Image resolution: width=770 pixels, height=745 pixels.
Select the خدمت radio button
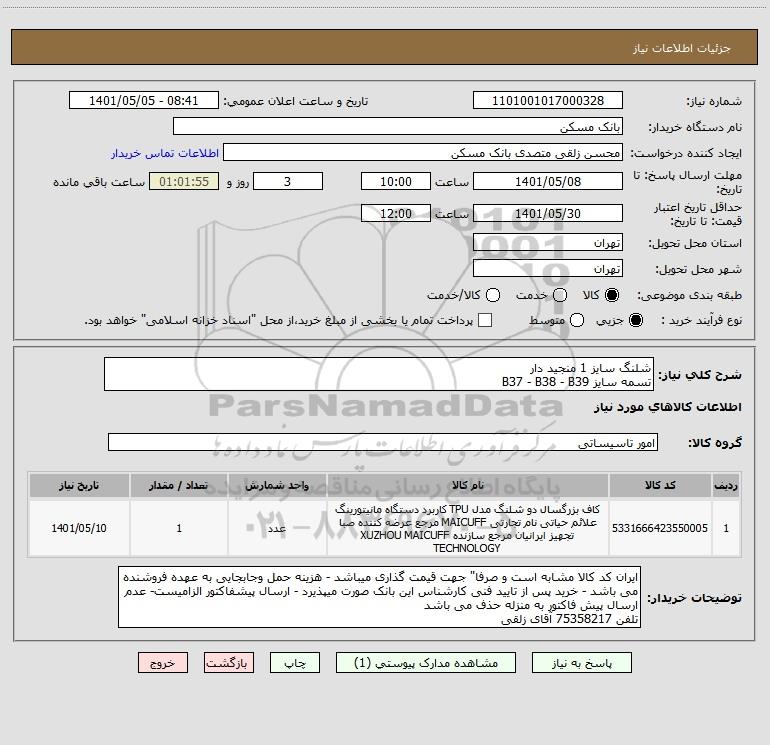[x=560, y=295]
